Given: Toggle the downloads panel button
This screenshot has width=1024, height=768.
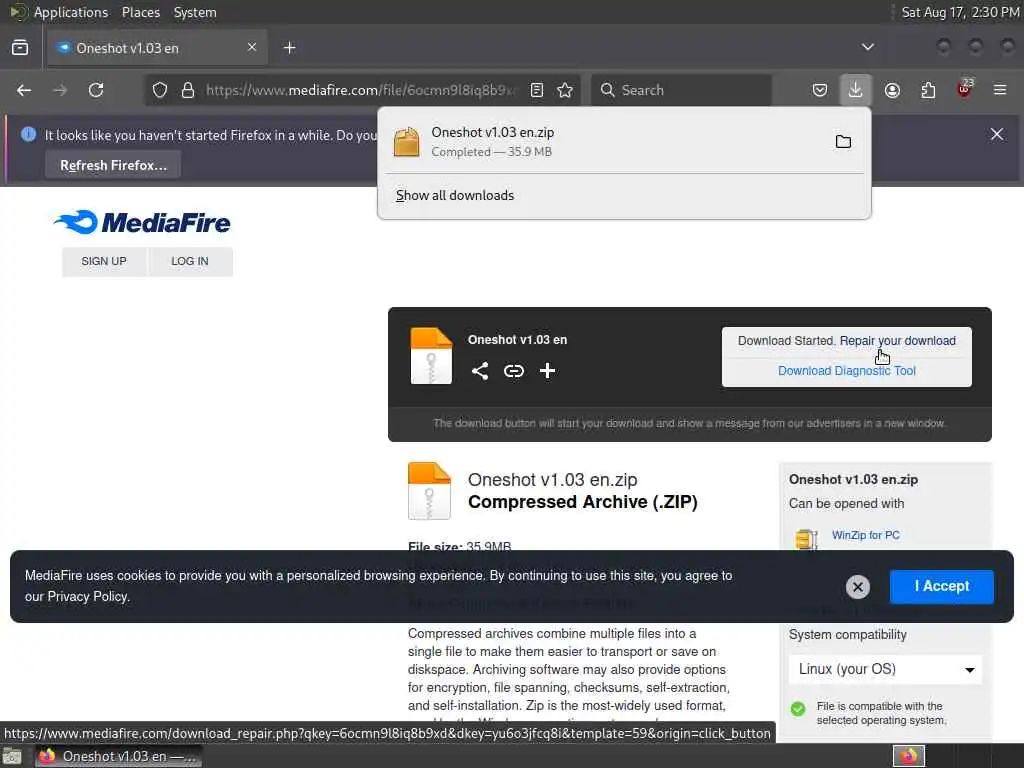Looking at the screenshot, I should (856, 90).
